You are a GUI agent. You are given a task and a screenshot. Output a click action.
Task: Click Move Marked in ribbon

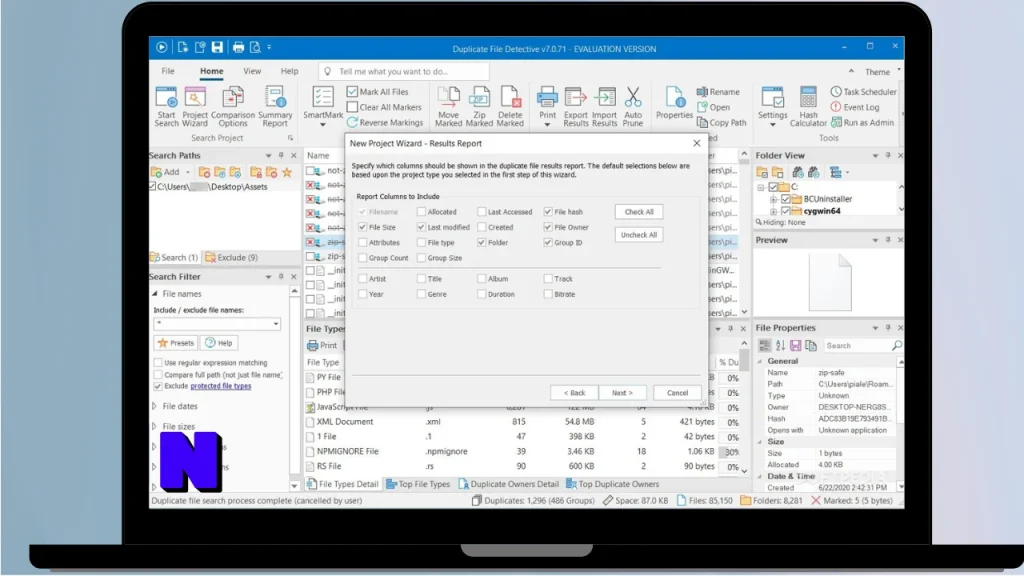tap(448, 106)
